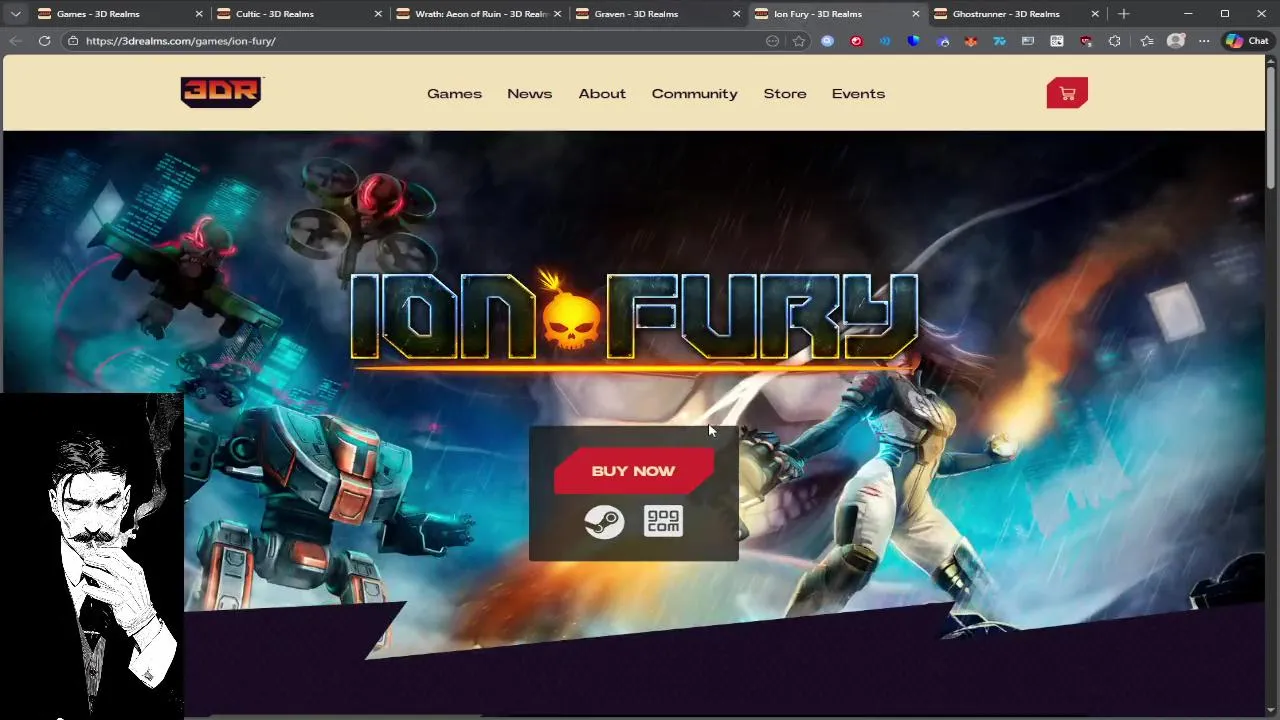Open the About menu item

pos(602,94)
